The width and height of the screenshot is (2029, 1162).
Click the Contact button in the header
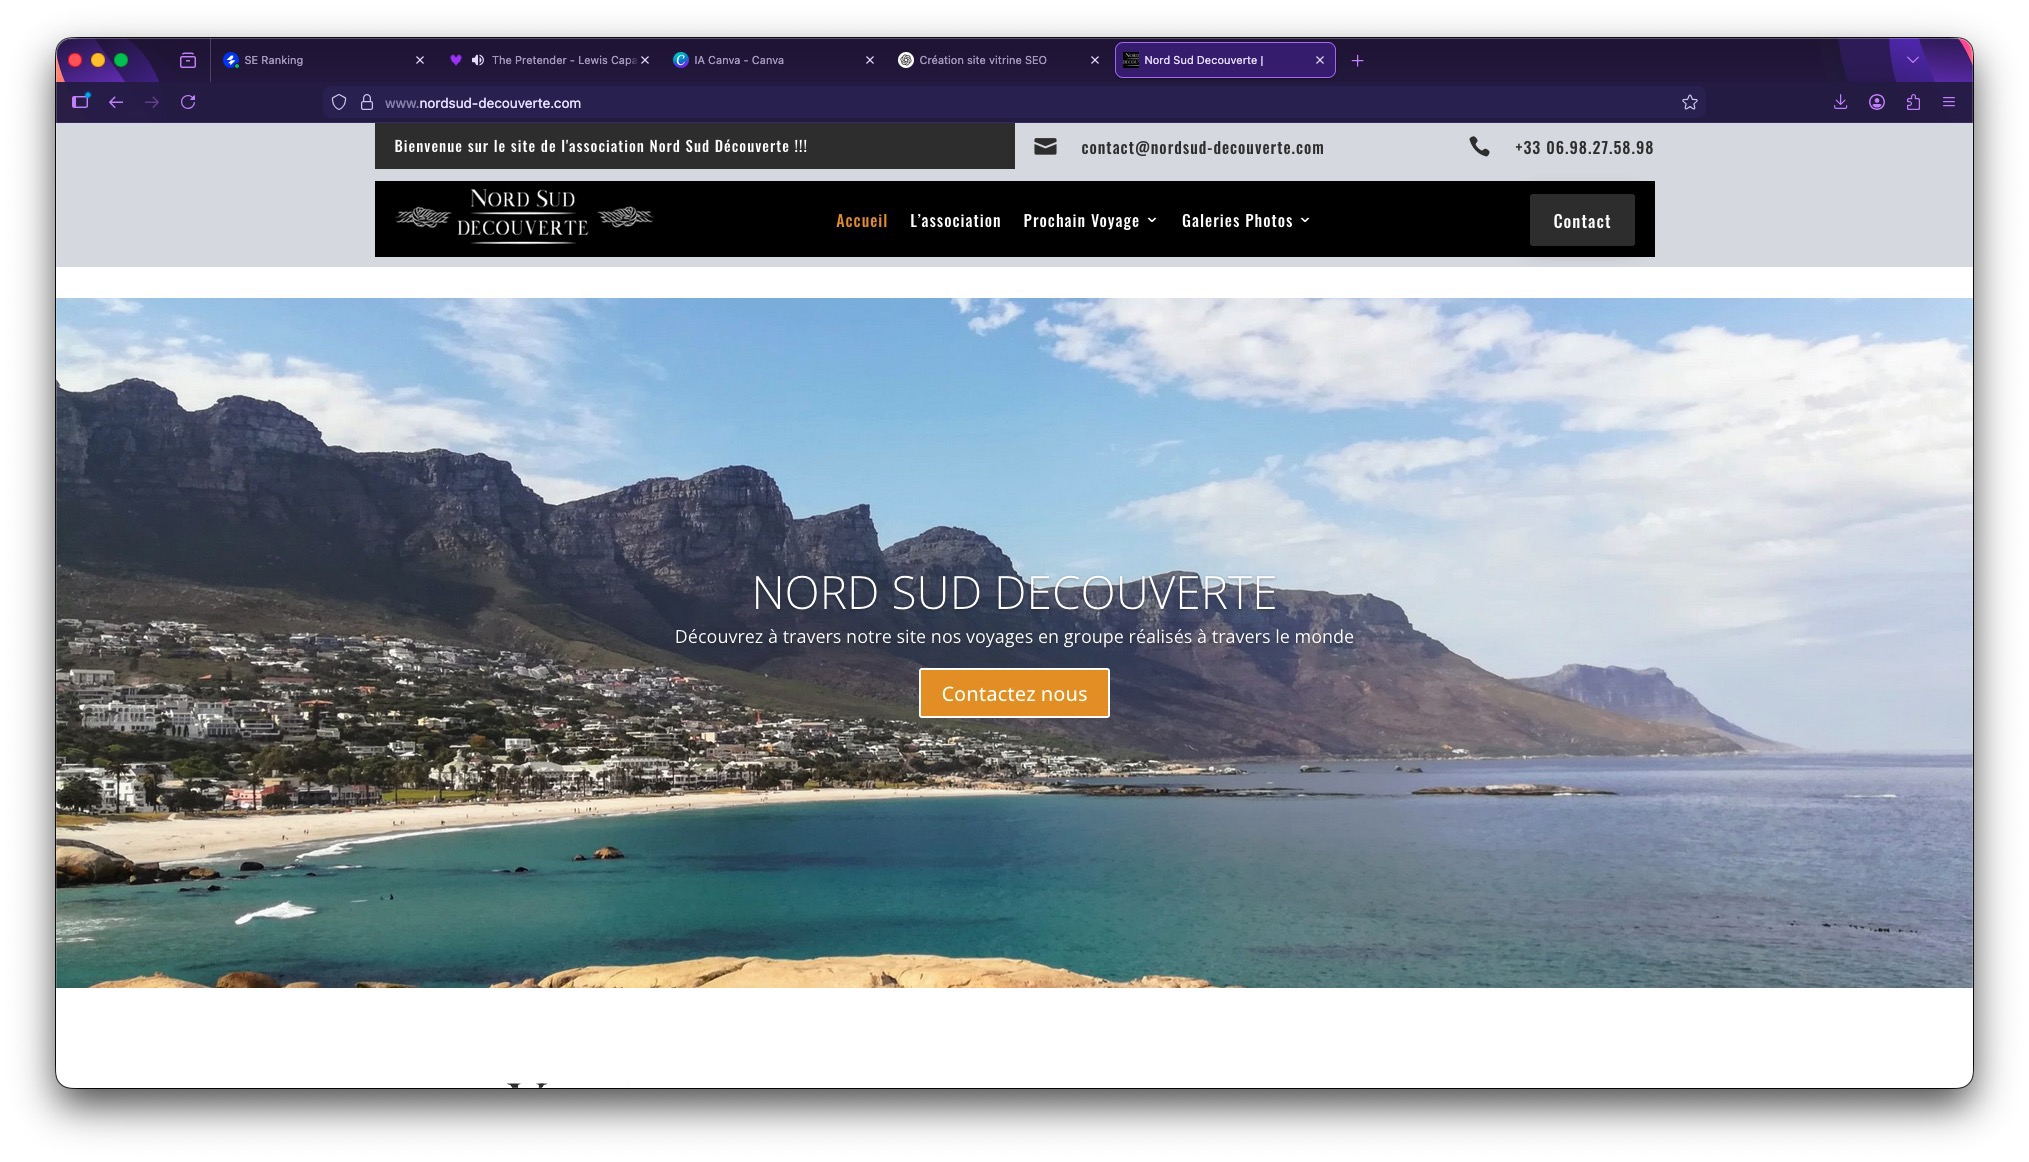pos(1582,220)
